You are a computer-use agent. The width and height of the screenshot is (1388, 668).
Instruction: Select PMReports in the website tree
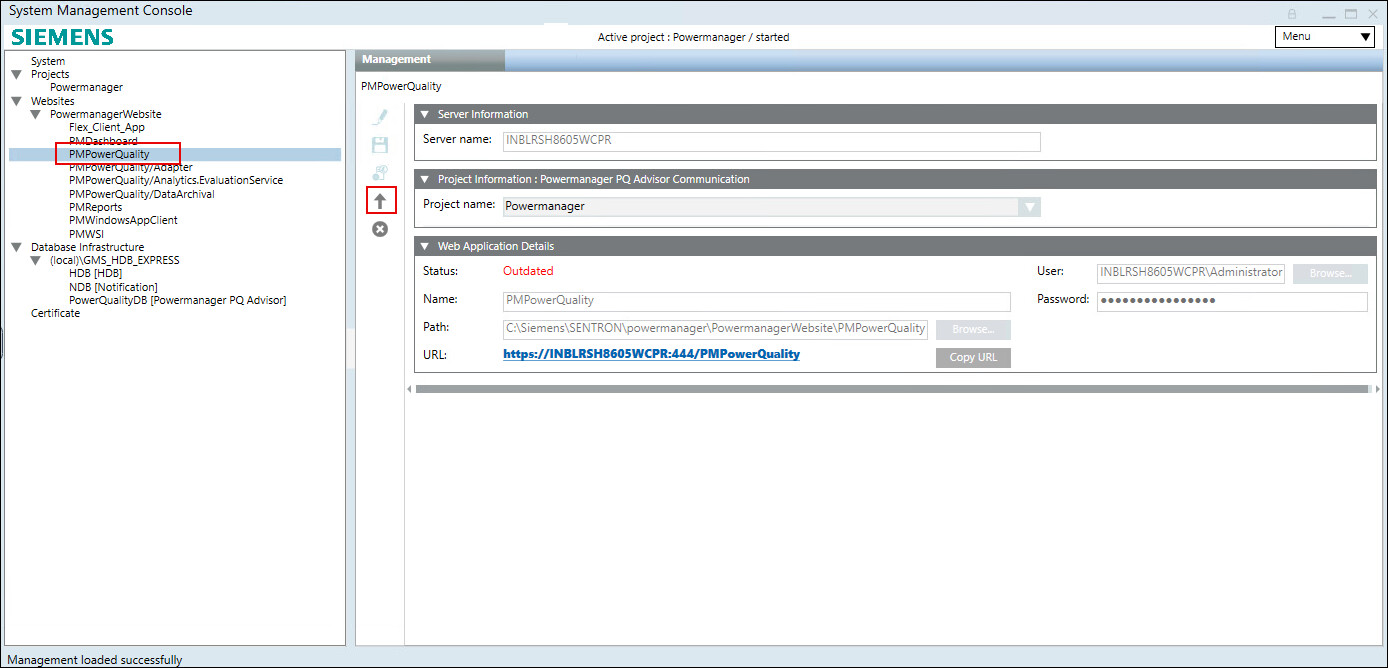[95, 207]
